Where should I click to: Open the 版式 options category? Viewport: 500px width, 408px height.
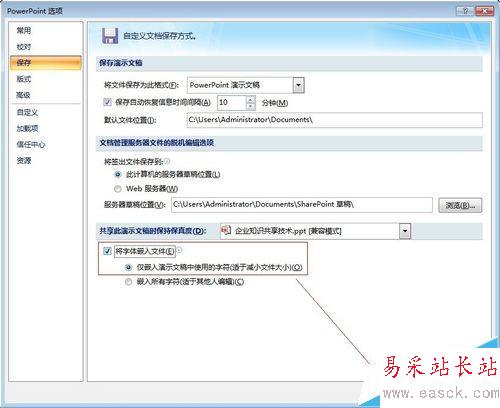24,79
